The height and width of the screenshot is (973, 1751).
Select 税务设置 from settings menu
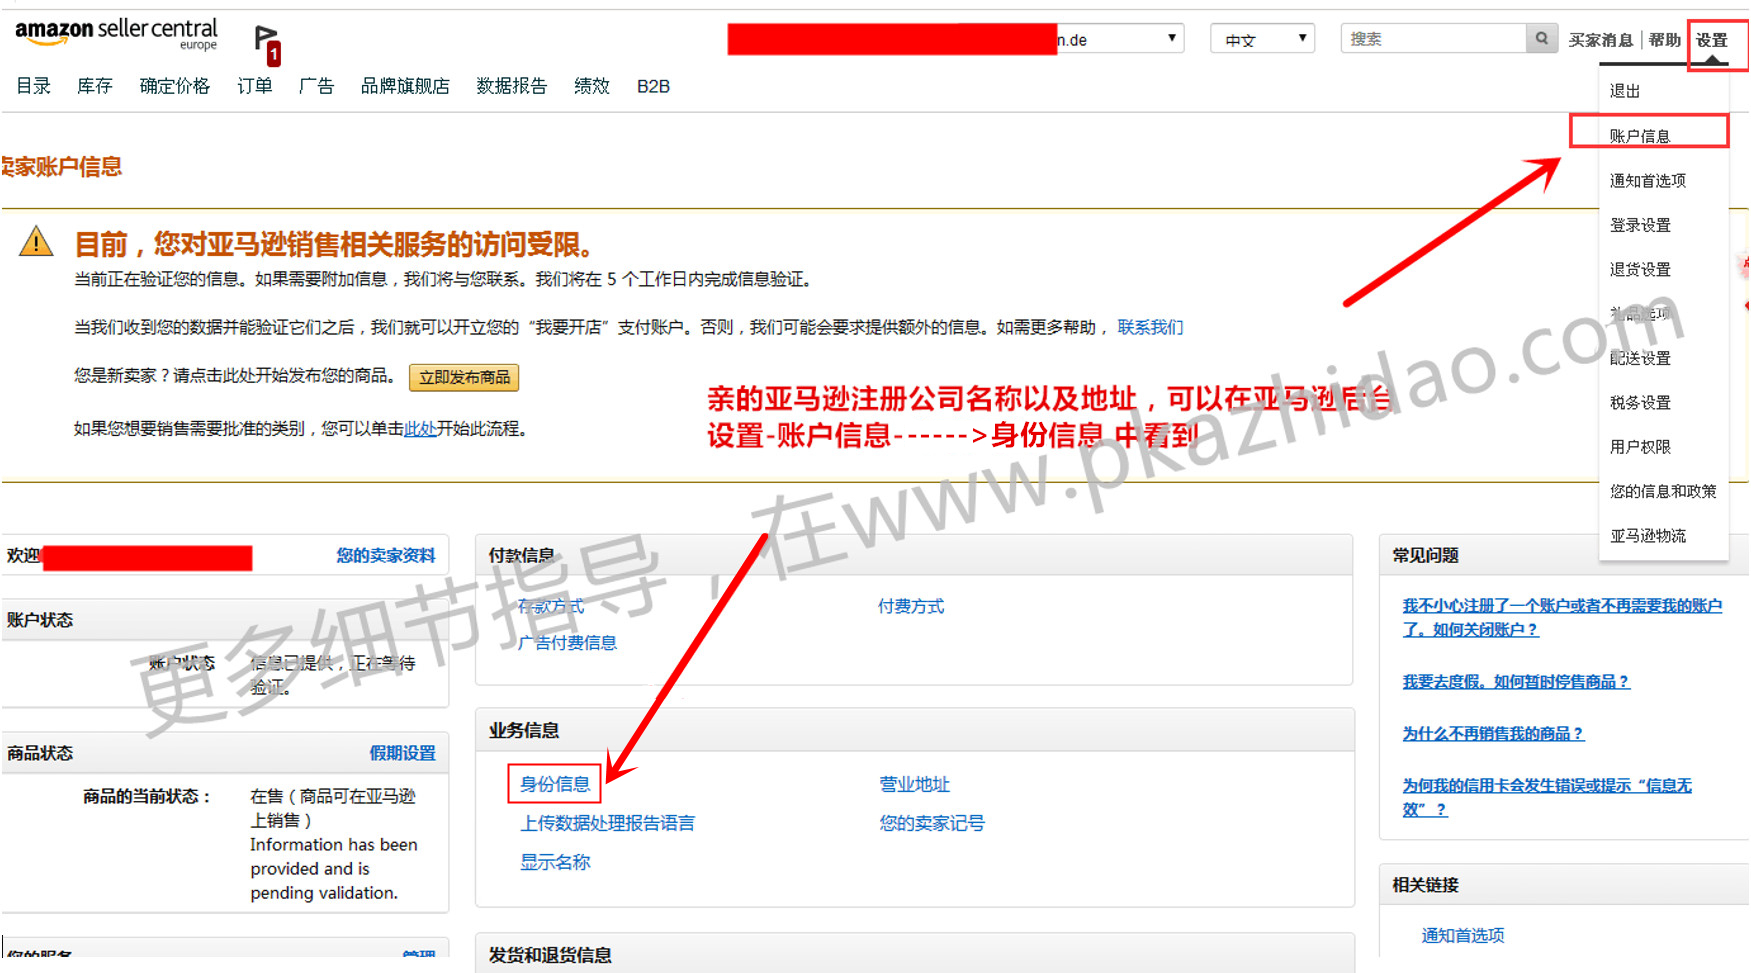tap(1640, 402)
